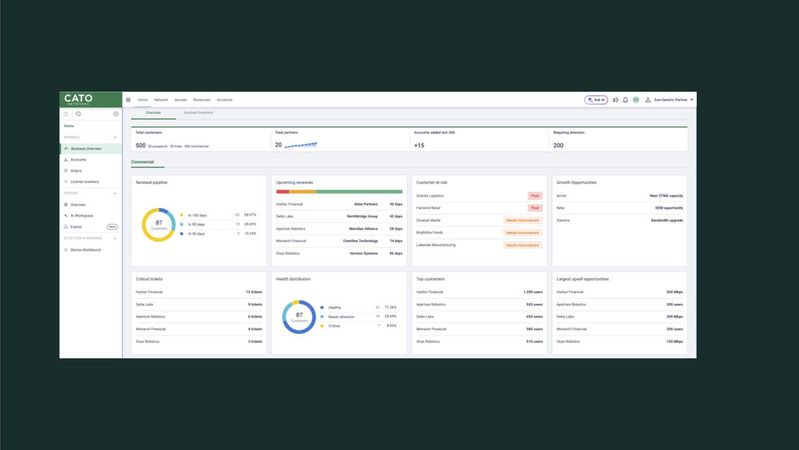Select the Commercial tab

pyautogui.click(x=142, y=162)
